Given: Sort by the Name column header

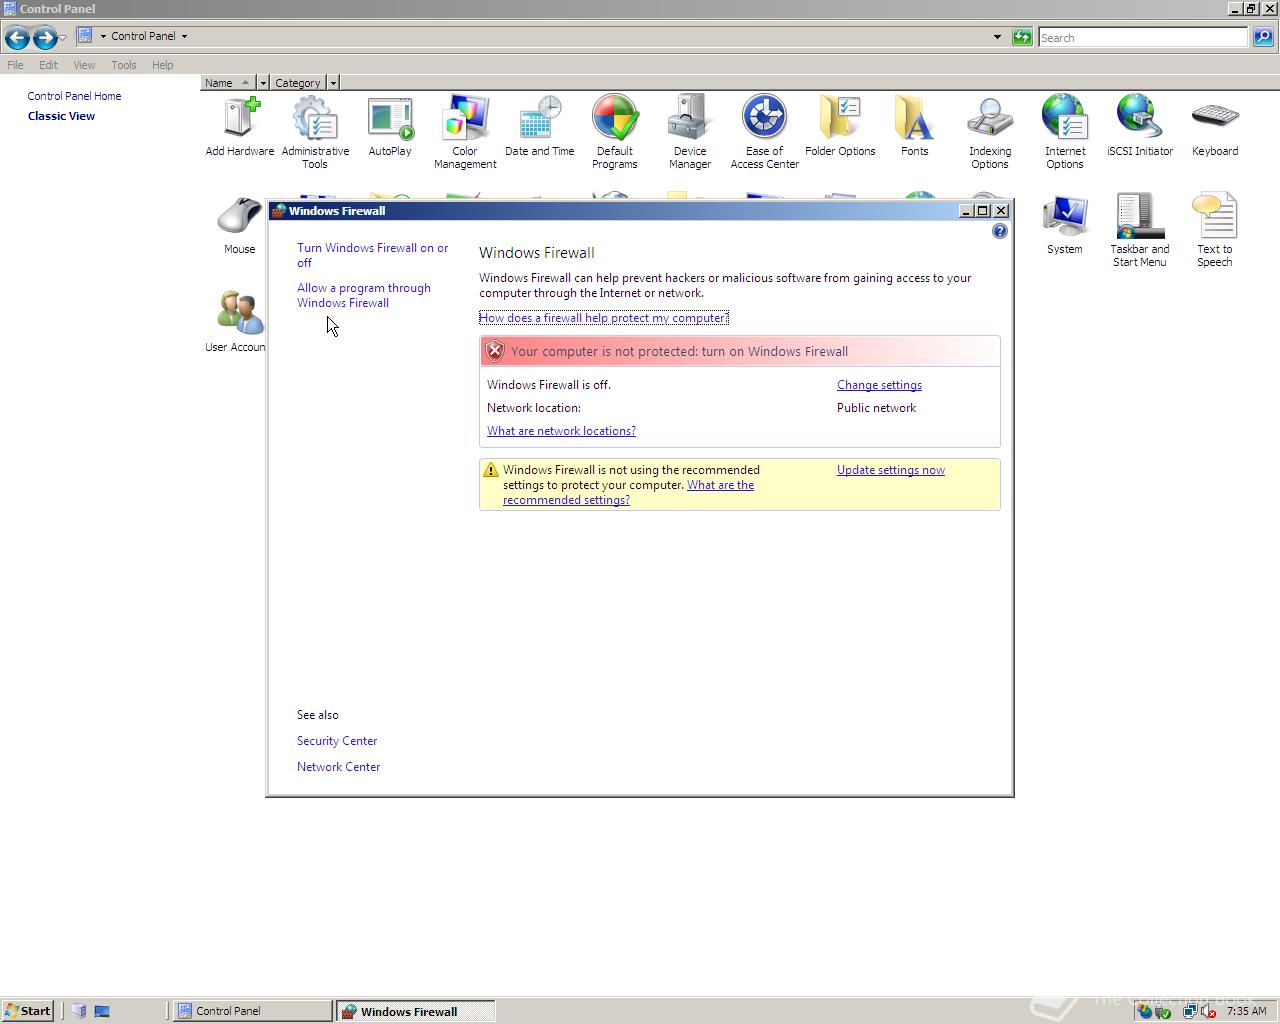Looking at the screenshot, I should click(228, 83).
